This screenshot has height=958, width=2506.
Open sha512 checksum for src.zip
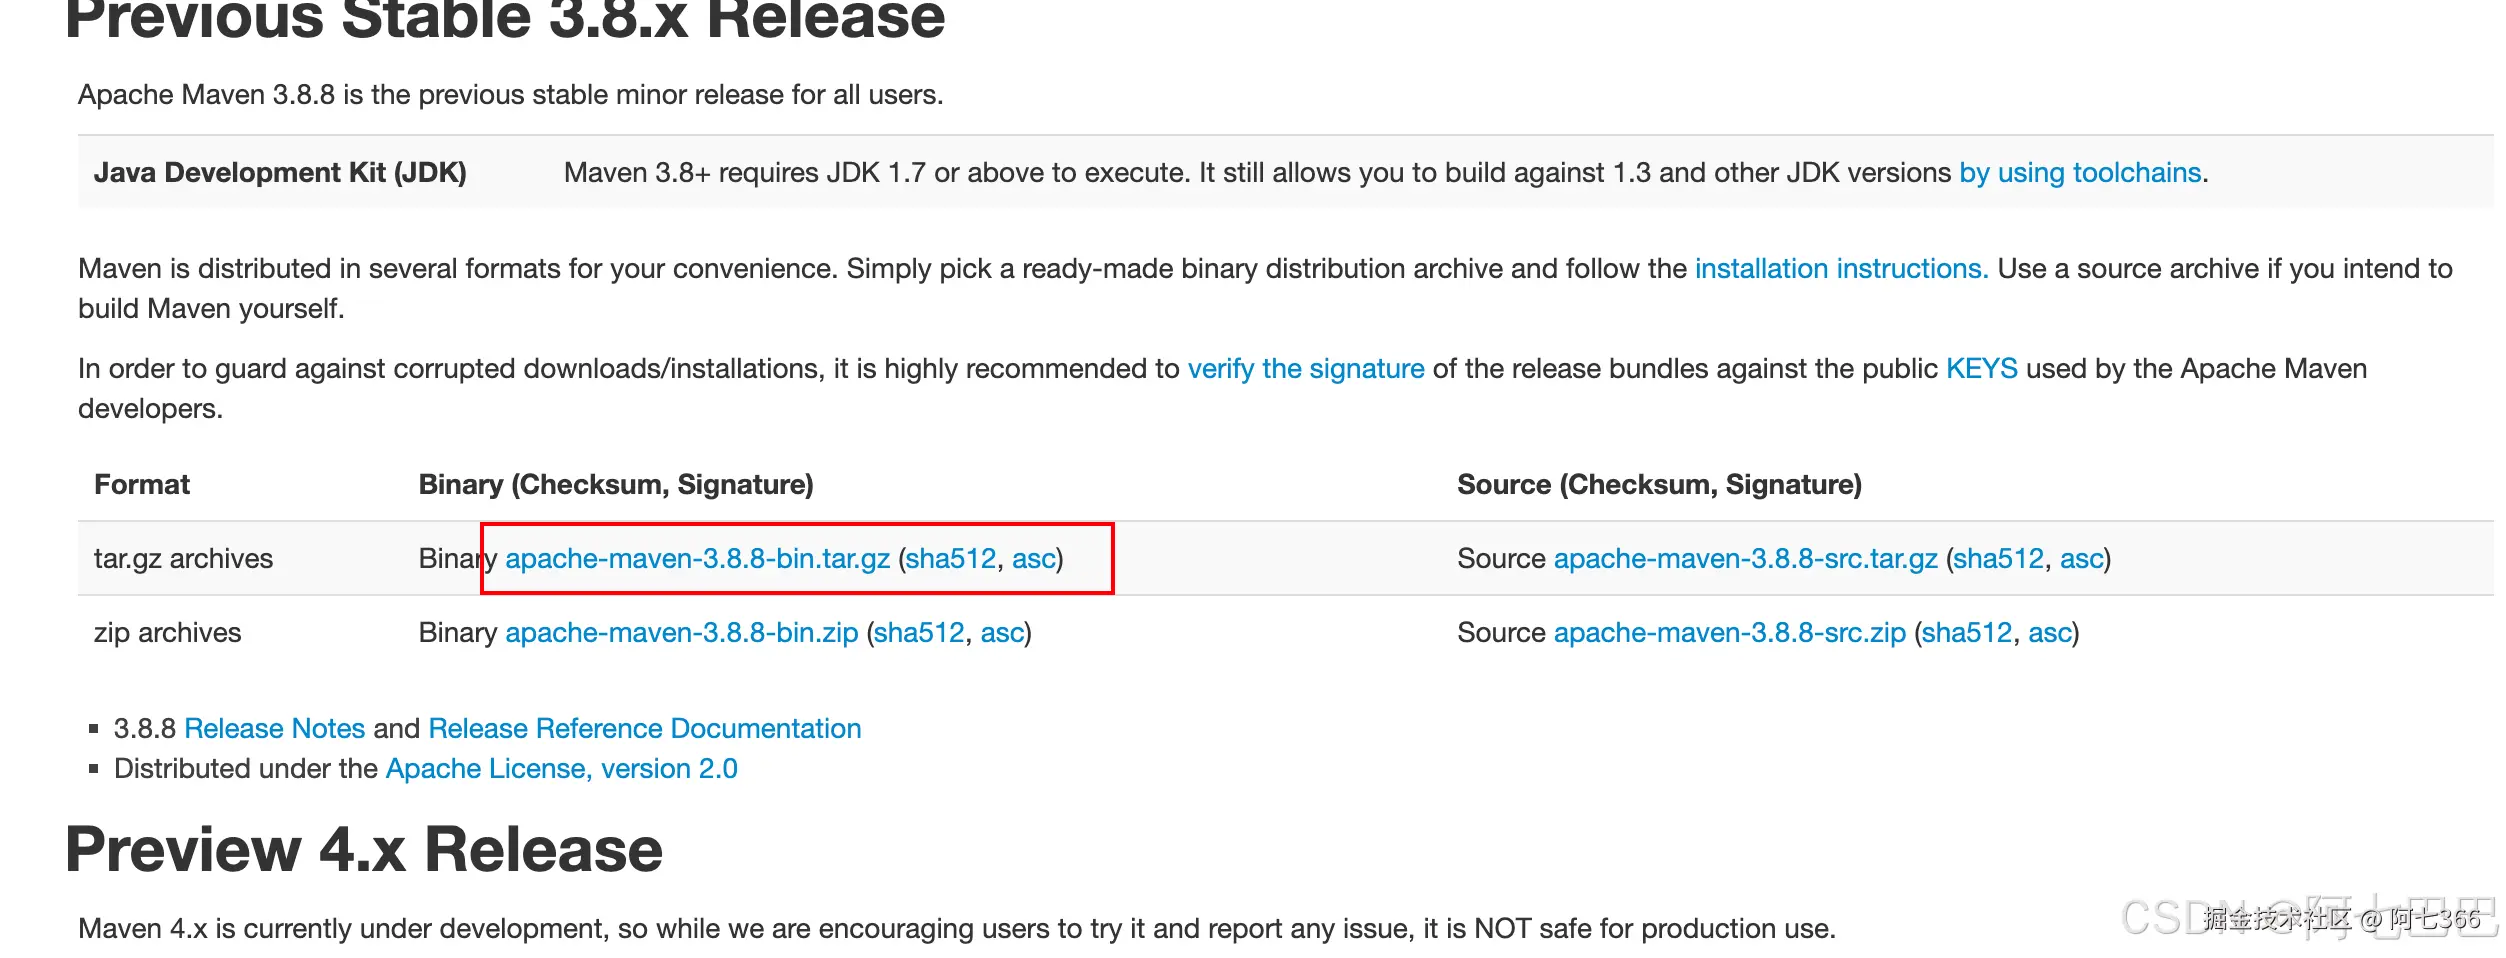1966,633
